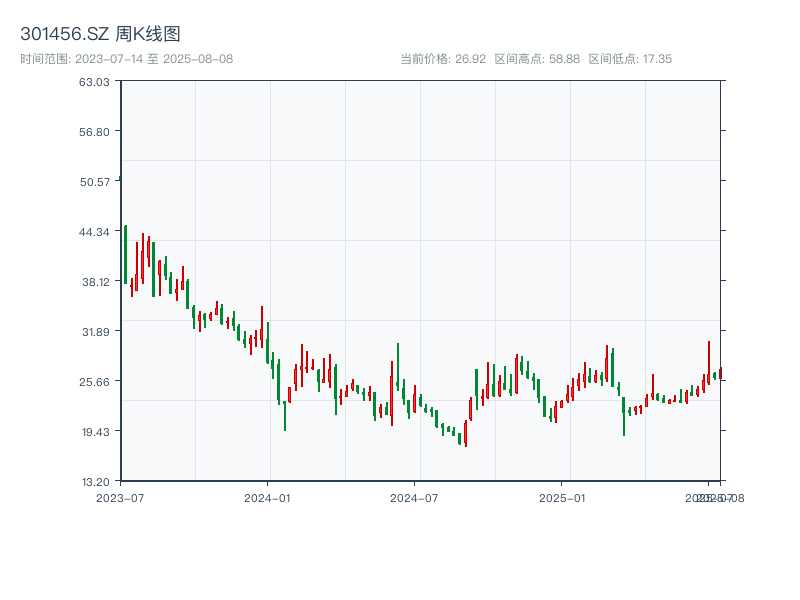Click the 2024-07 x-axis label

click(x=414, y=498)
